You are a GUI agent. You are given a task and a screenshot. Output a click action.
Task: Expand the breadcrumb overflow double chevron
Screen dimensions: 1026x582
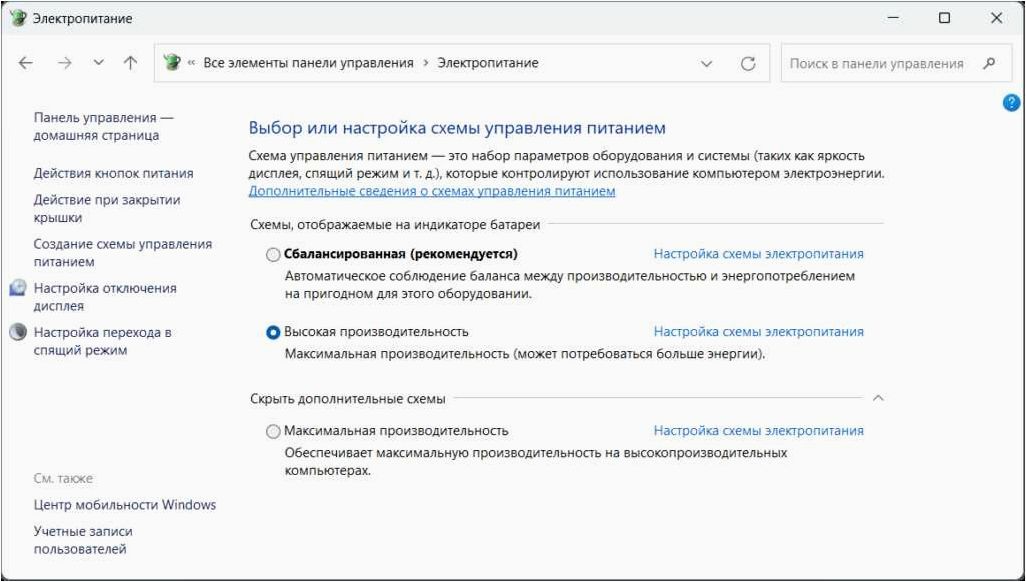(192, 64)
